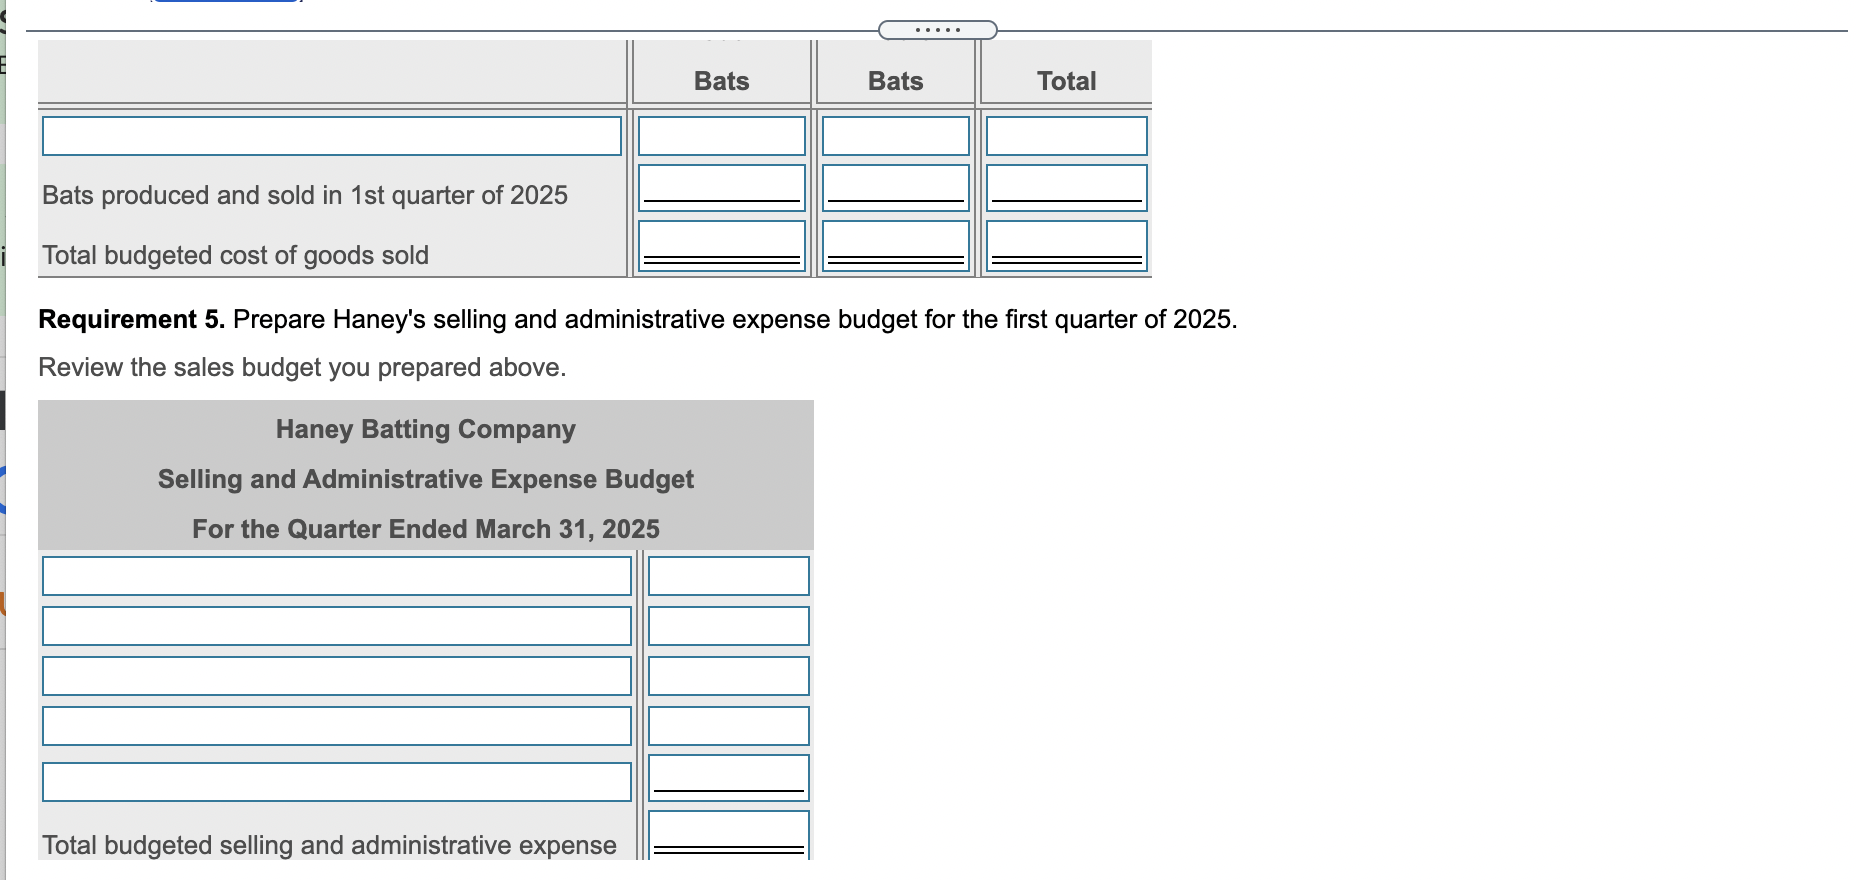Click the second 'Bats' column header
The height and width of the screenshot is (880, 1856).
point(896,81)
